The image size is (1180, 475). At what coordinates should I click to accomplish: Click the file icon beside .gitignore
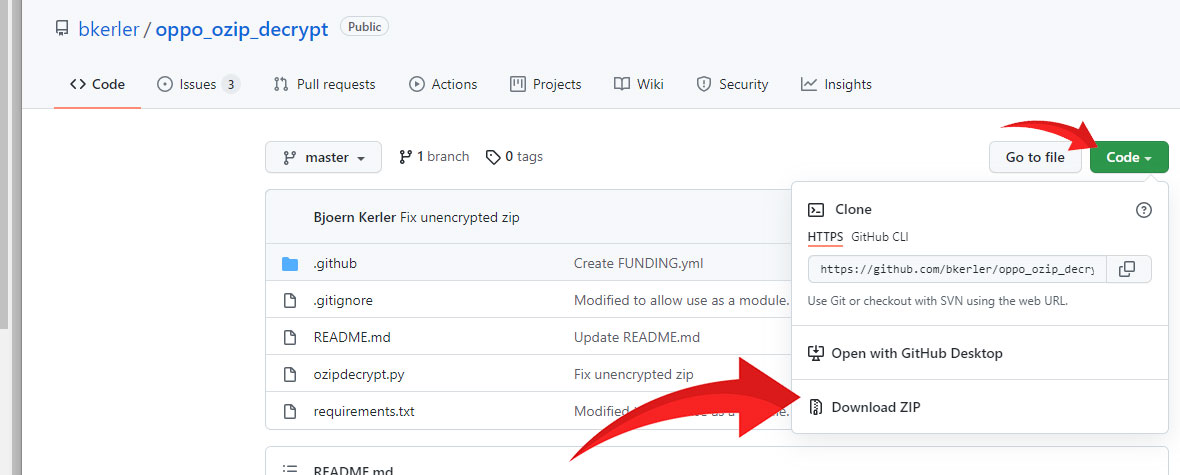point(290,300)
